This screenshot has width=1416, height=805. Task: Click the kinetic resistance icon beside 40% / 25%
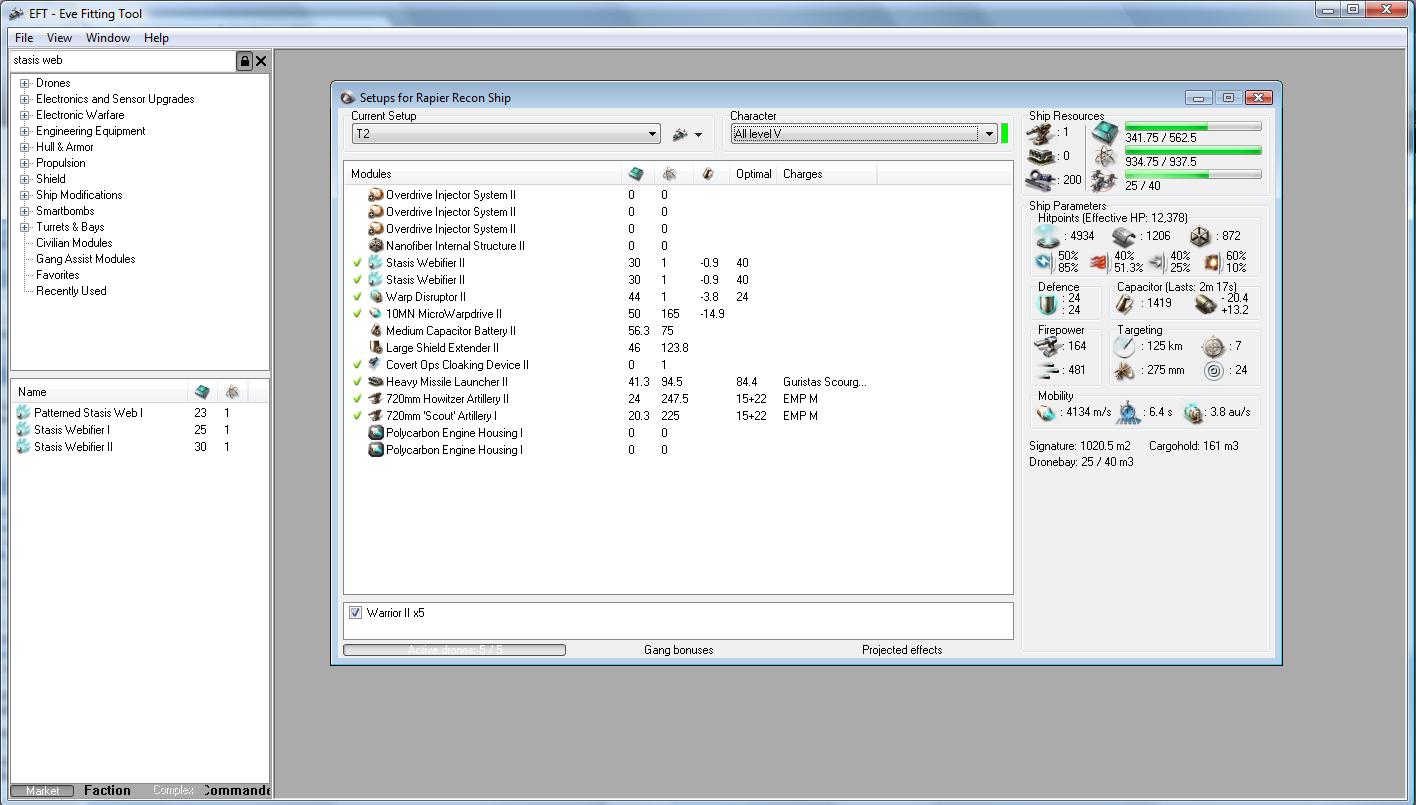click(1156, 262)
